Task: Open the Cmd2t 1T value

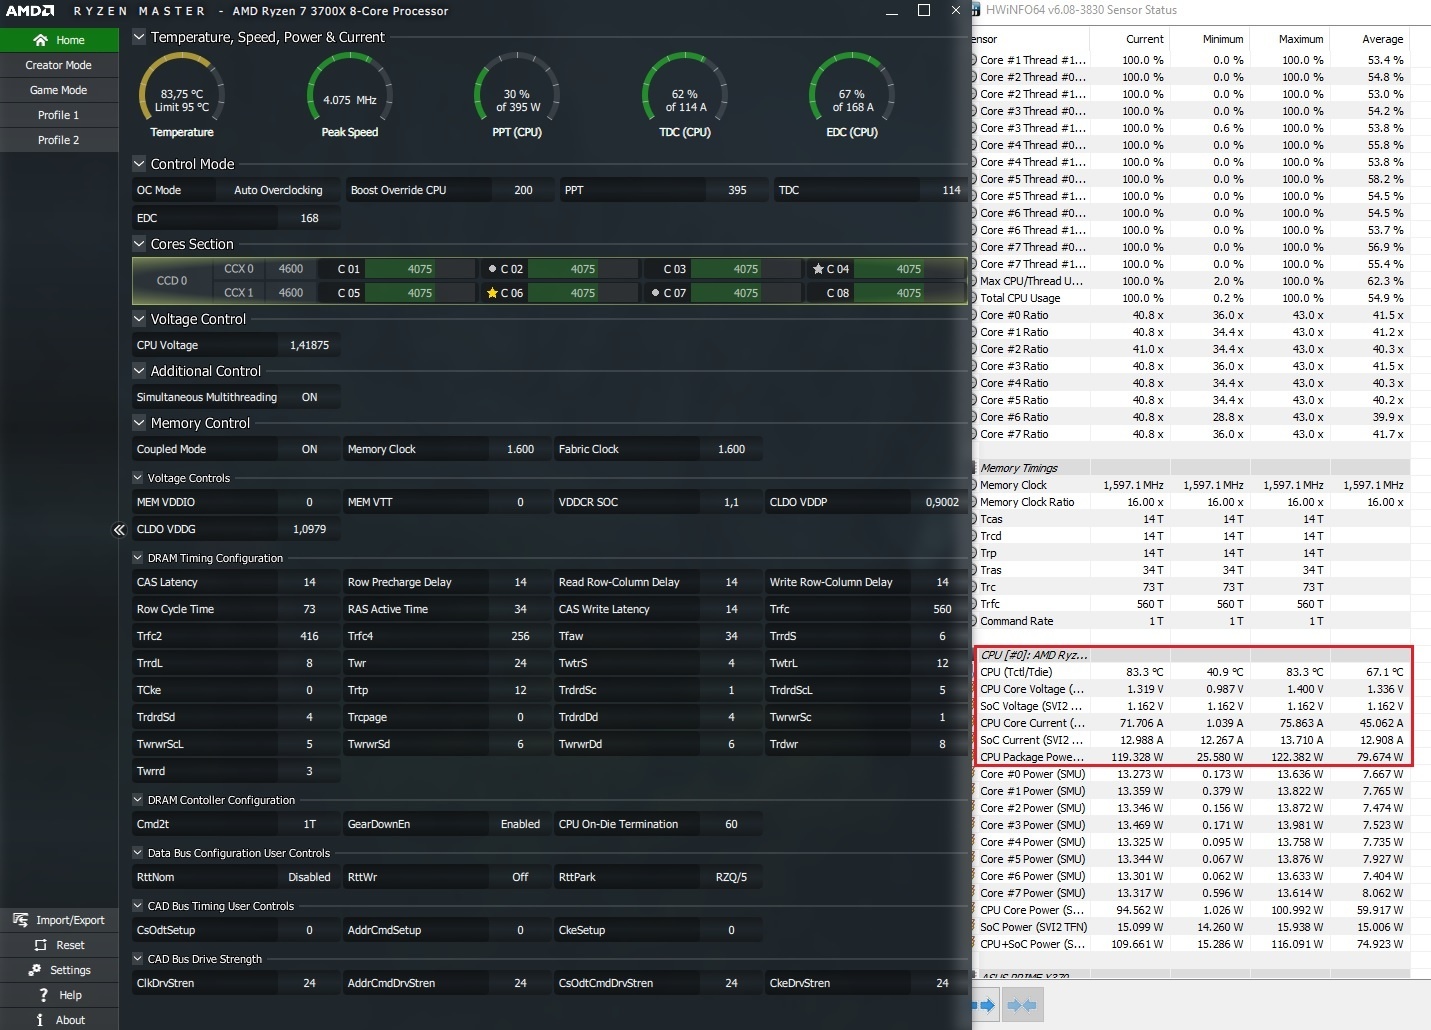Action: [x=310, y=824]
